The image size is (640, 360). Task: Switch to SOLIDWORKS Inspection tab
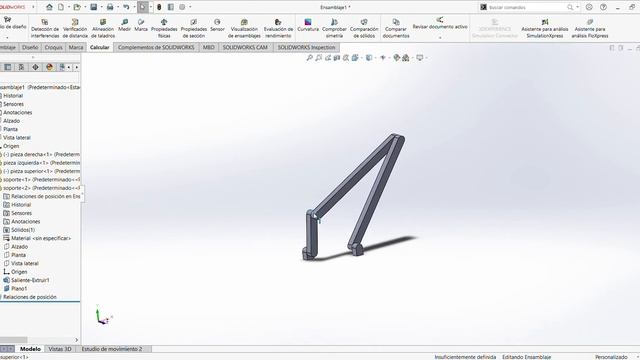(306, 47)
